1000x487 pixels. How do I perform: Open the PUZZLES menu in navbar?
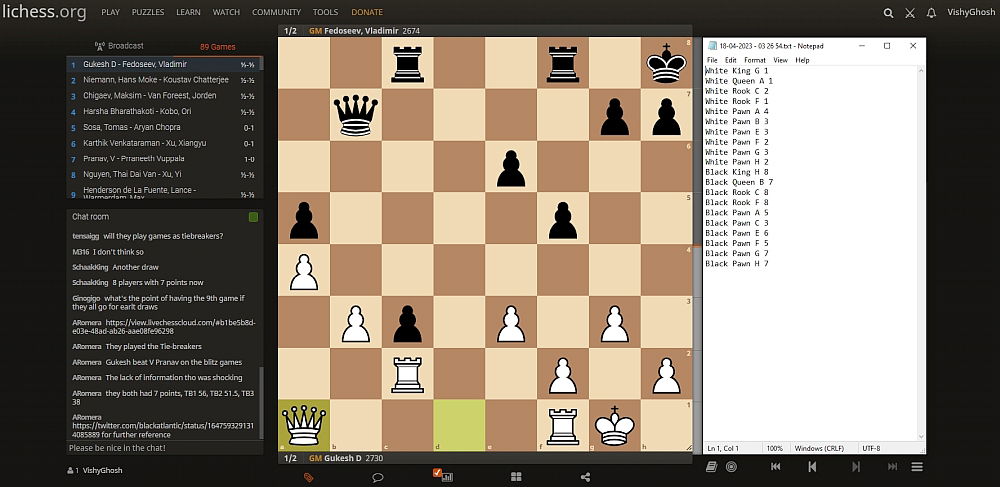148,13
